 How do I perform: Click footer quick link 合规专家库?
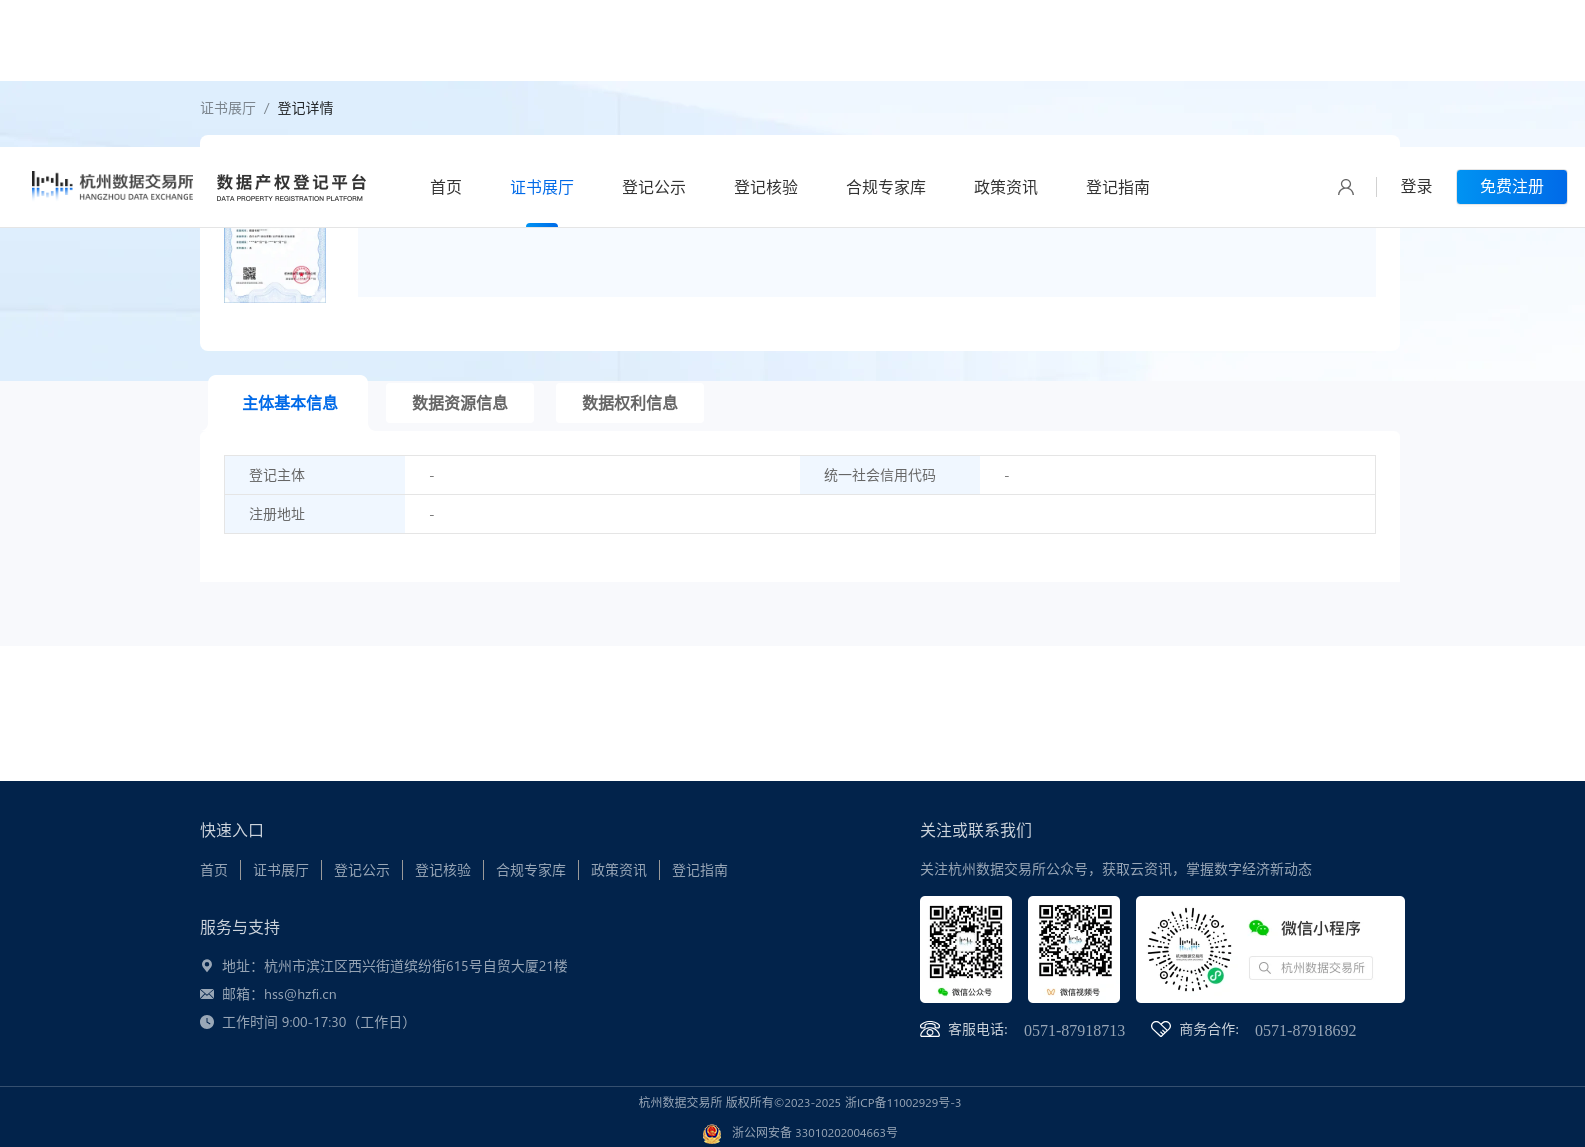(x=531, y=870)
